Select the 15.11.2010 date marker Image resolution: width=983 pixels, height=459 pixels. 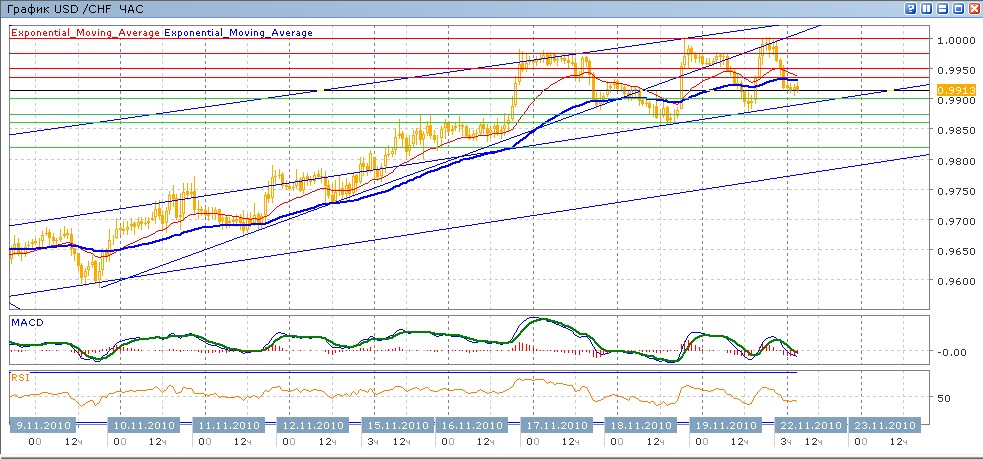(x=396, y=424)
